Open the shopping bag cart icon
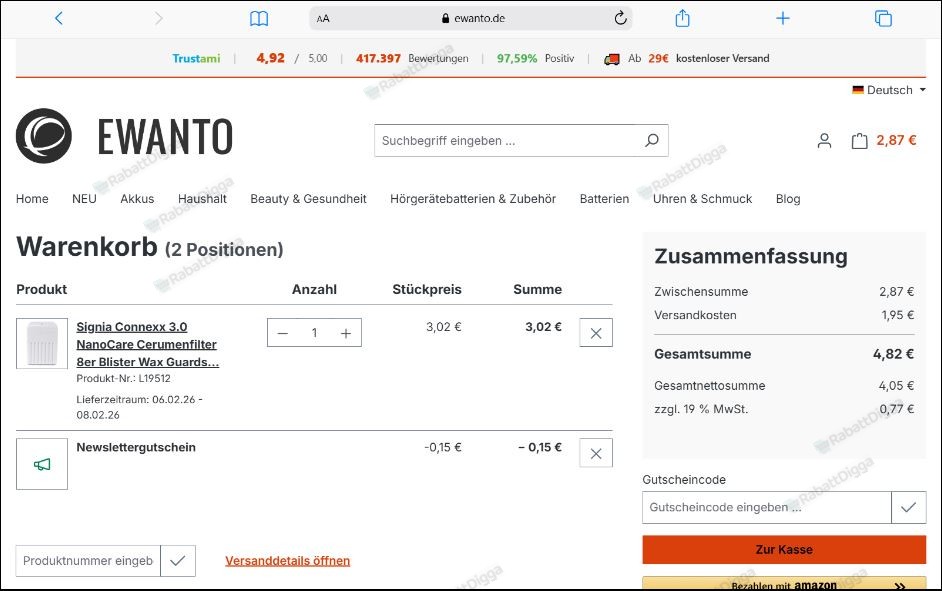Screen dimensions: 942x591 click(x=860, y=141)
